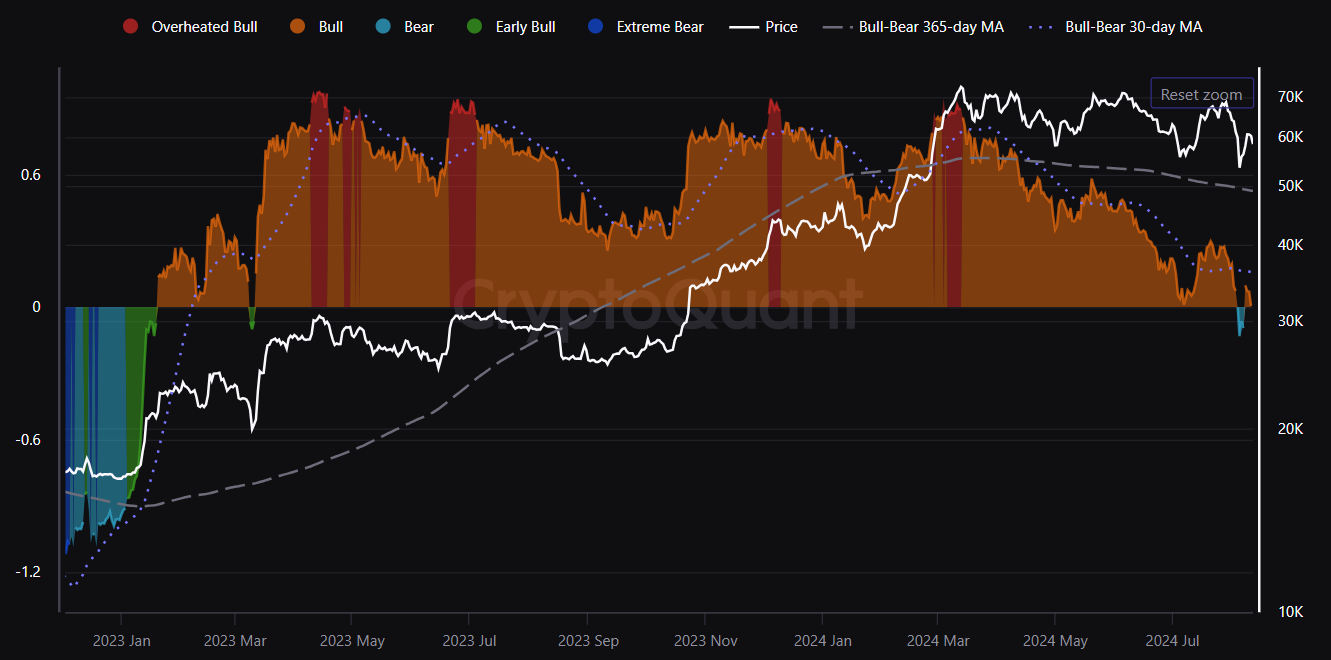This screenshot has width=1331, height=660.
Task: Toggle the 'Bull-Bear 365-day MA' series label
Action: click(931, 27)
